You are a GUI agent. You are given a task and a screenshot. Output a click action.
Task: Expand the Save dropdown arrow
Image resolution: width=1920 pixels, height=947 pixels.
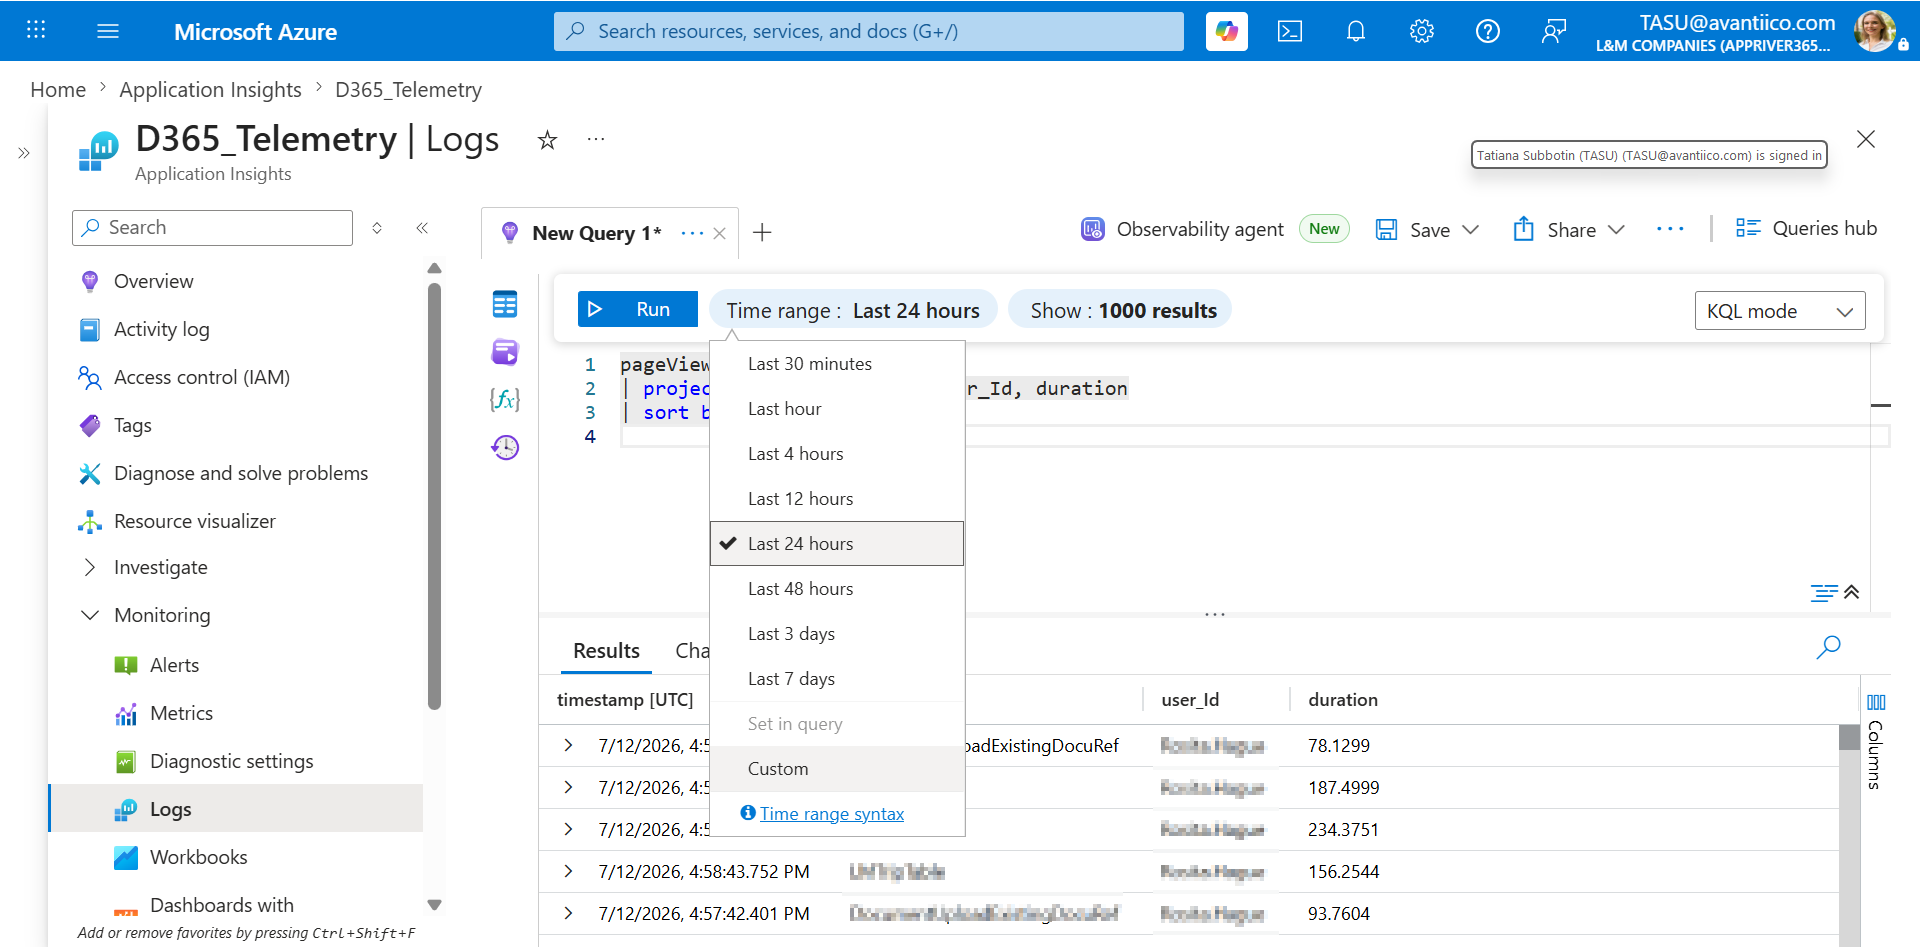[x=1471, y=230]
